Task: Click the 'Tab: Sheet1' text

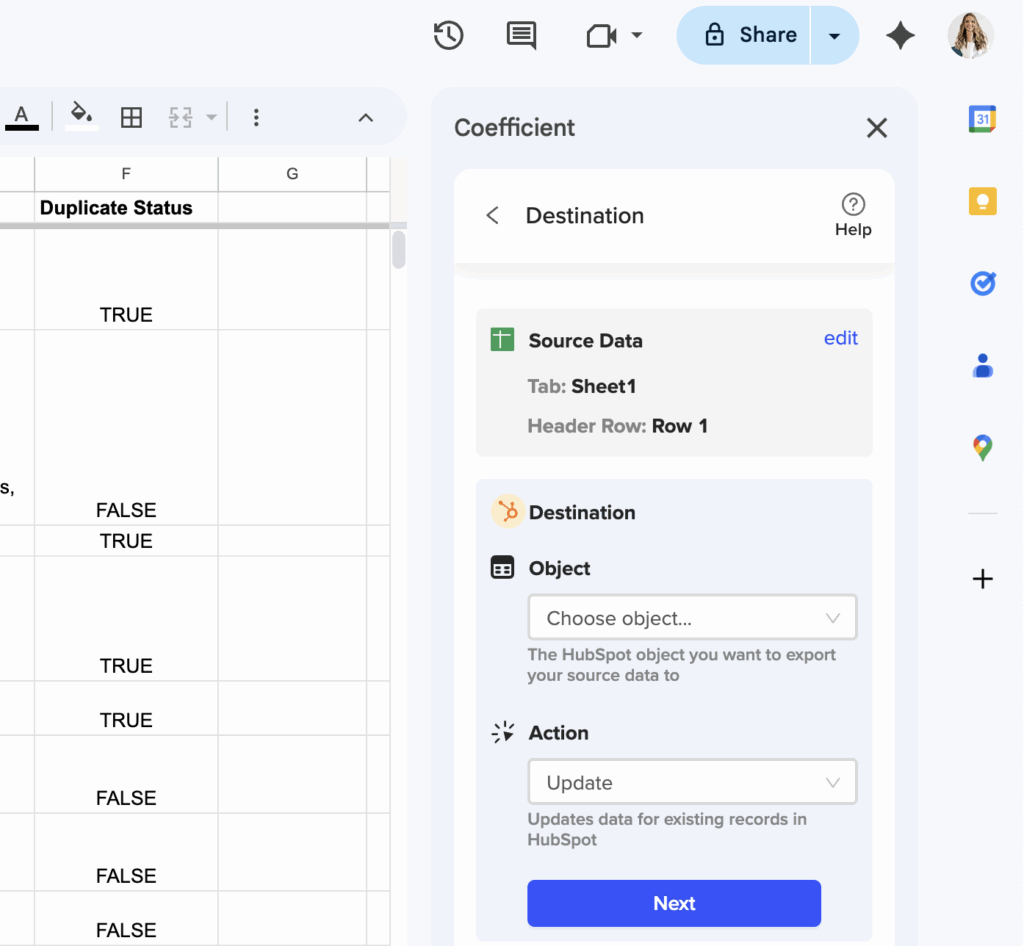Action: point(581,386)
